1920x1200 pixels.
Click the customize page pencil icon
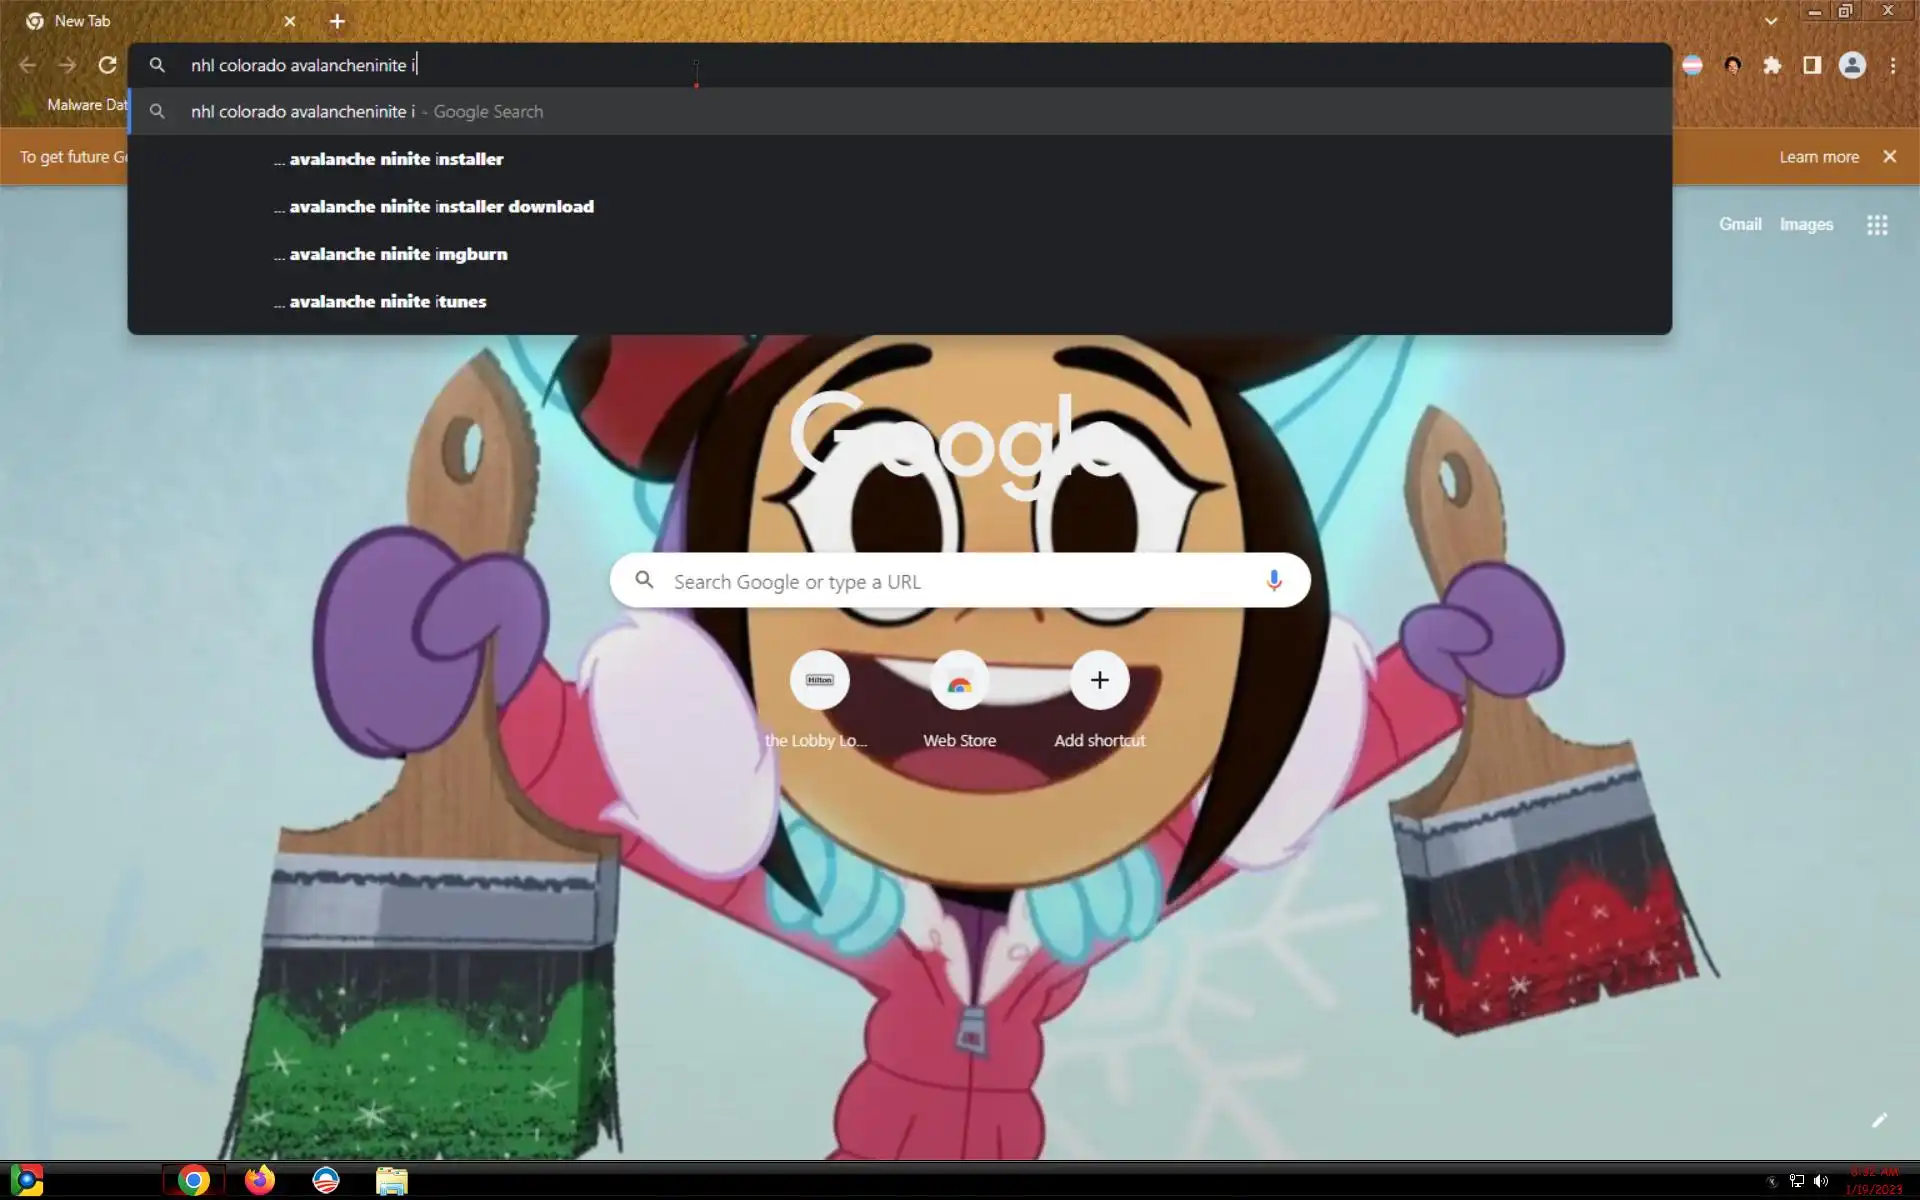pos(1879,1120)
